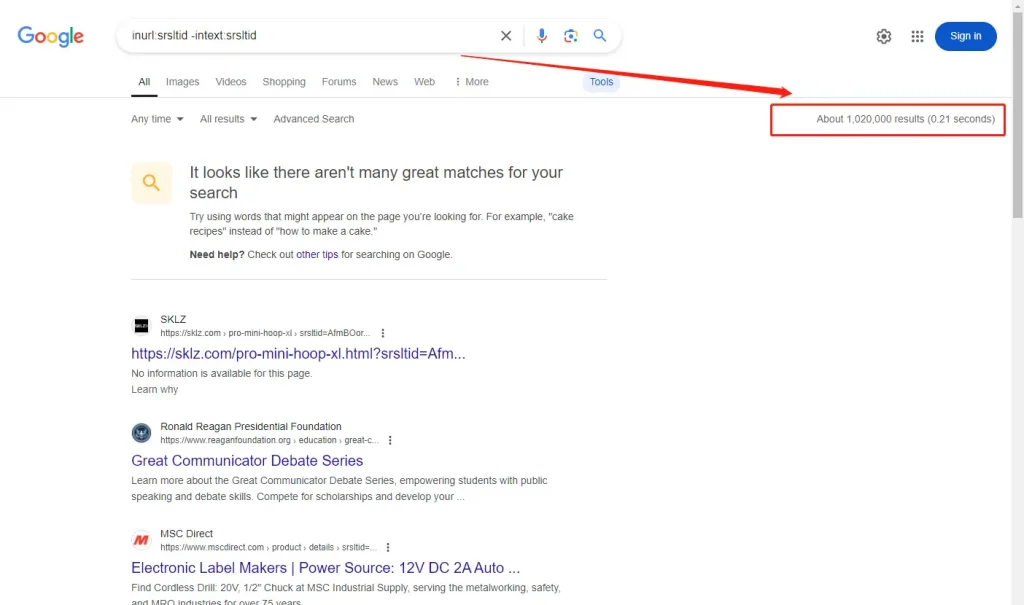Viewport: 1024px width, 605px height.
Task: Switch to Forums tab
Action: pos(339,82)
